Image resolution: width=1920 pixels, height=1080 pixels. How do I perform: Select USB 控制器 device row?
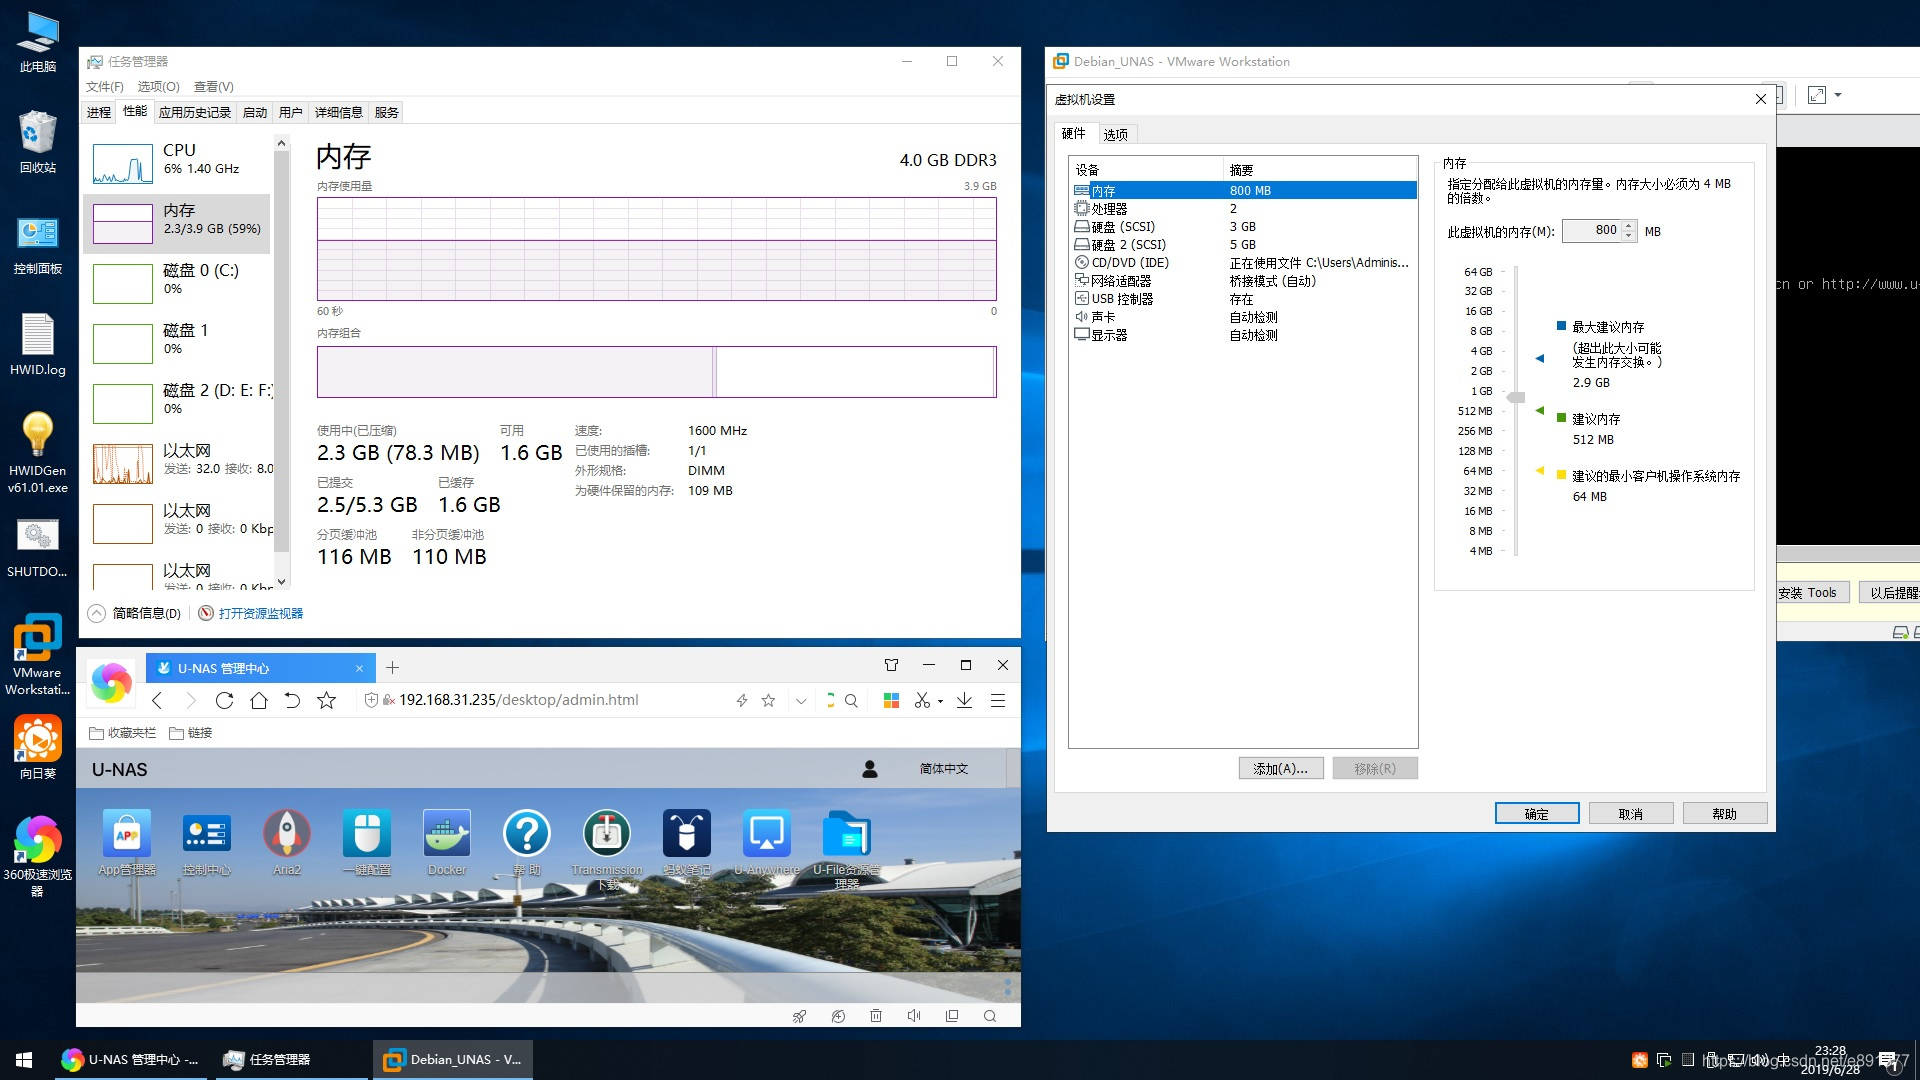point(1244,299)
